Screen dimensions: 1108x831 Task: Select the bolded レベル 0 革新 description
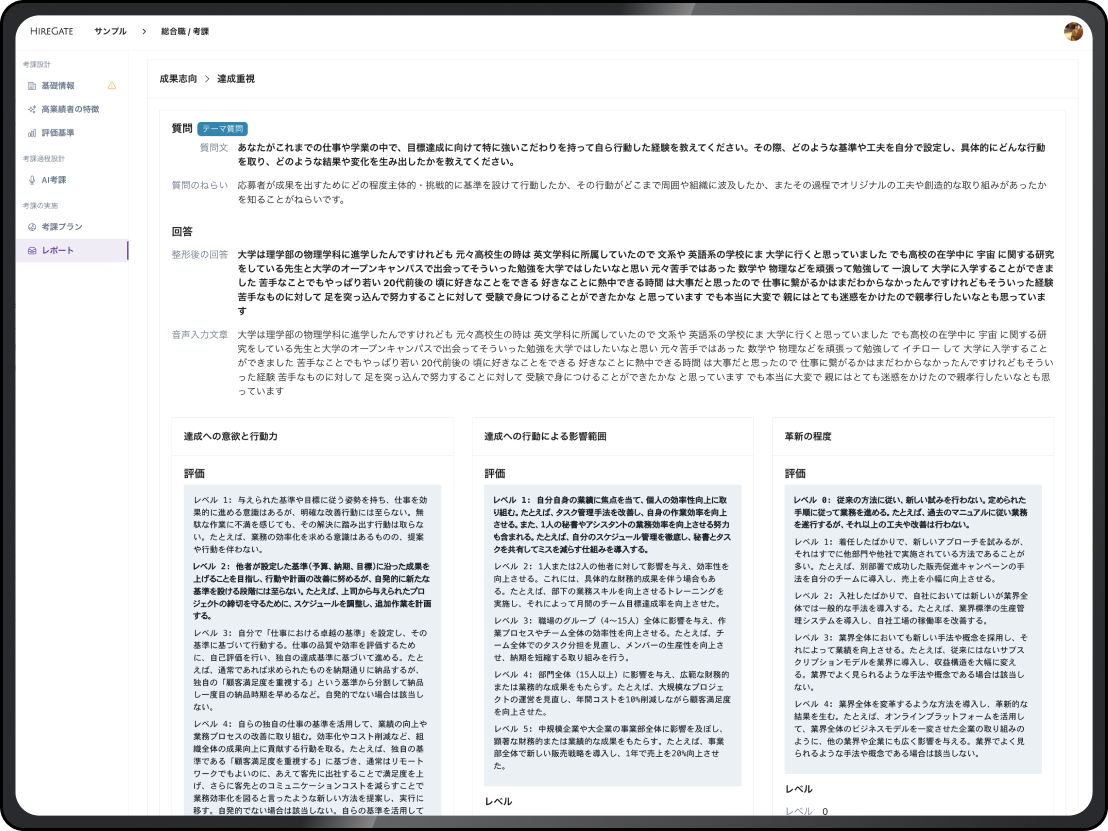[x=912, y=511]
